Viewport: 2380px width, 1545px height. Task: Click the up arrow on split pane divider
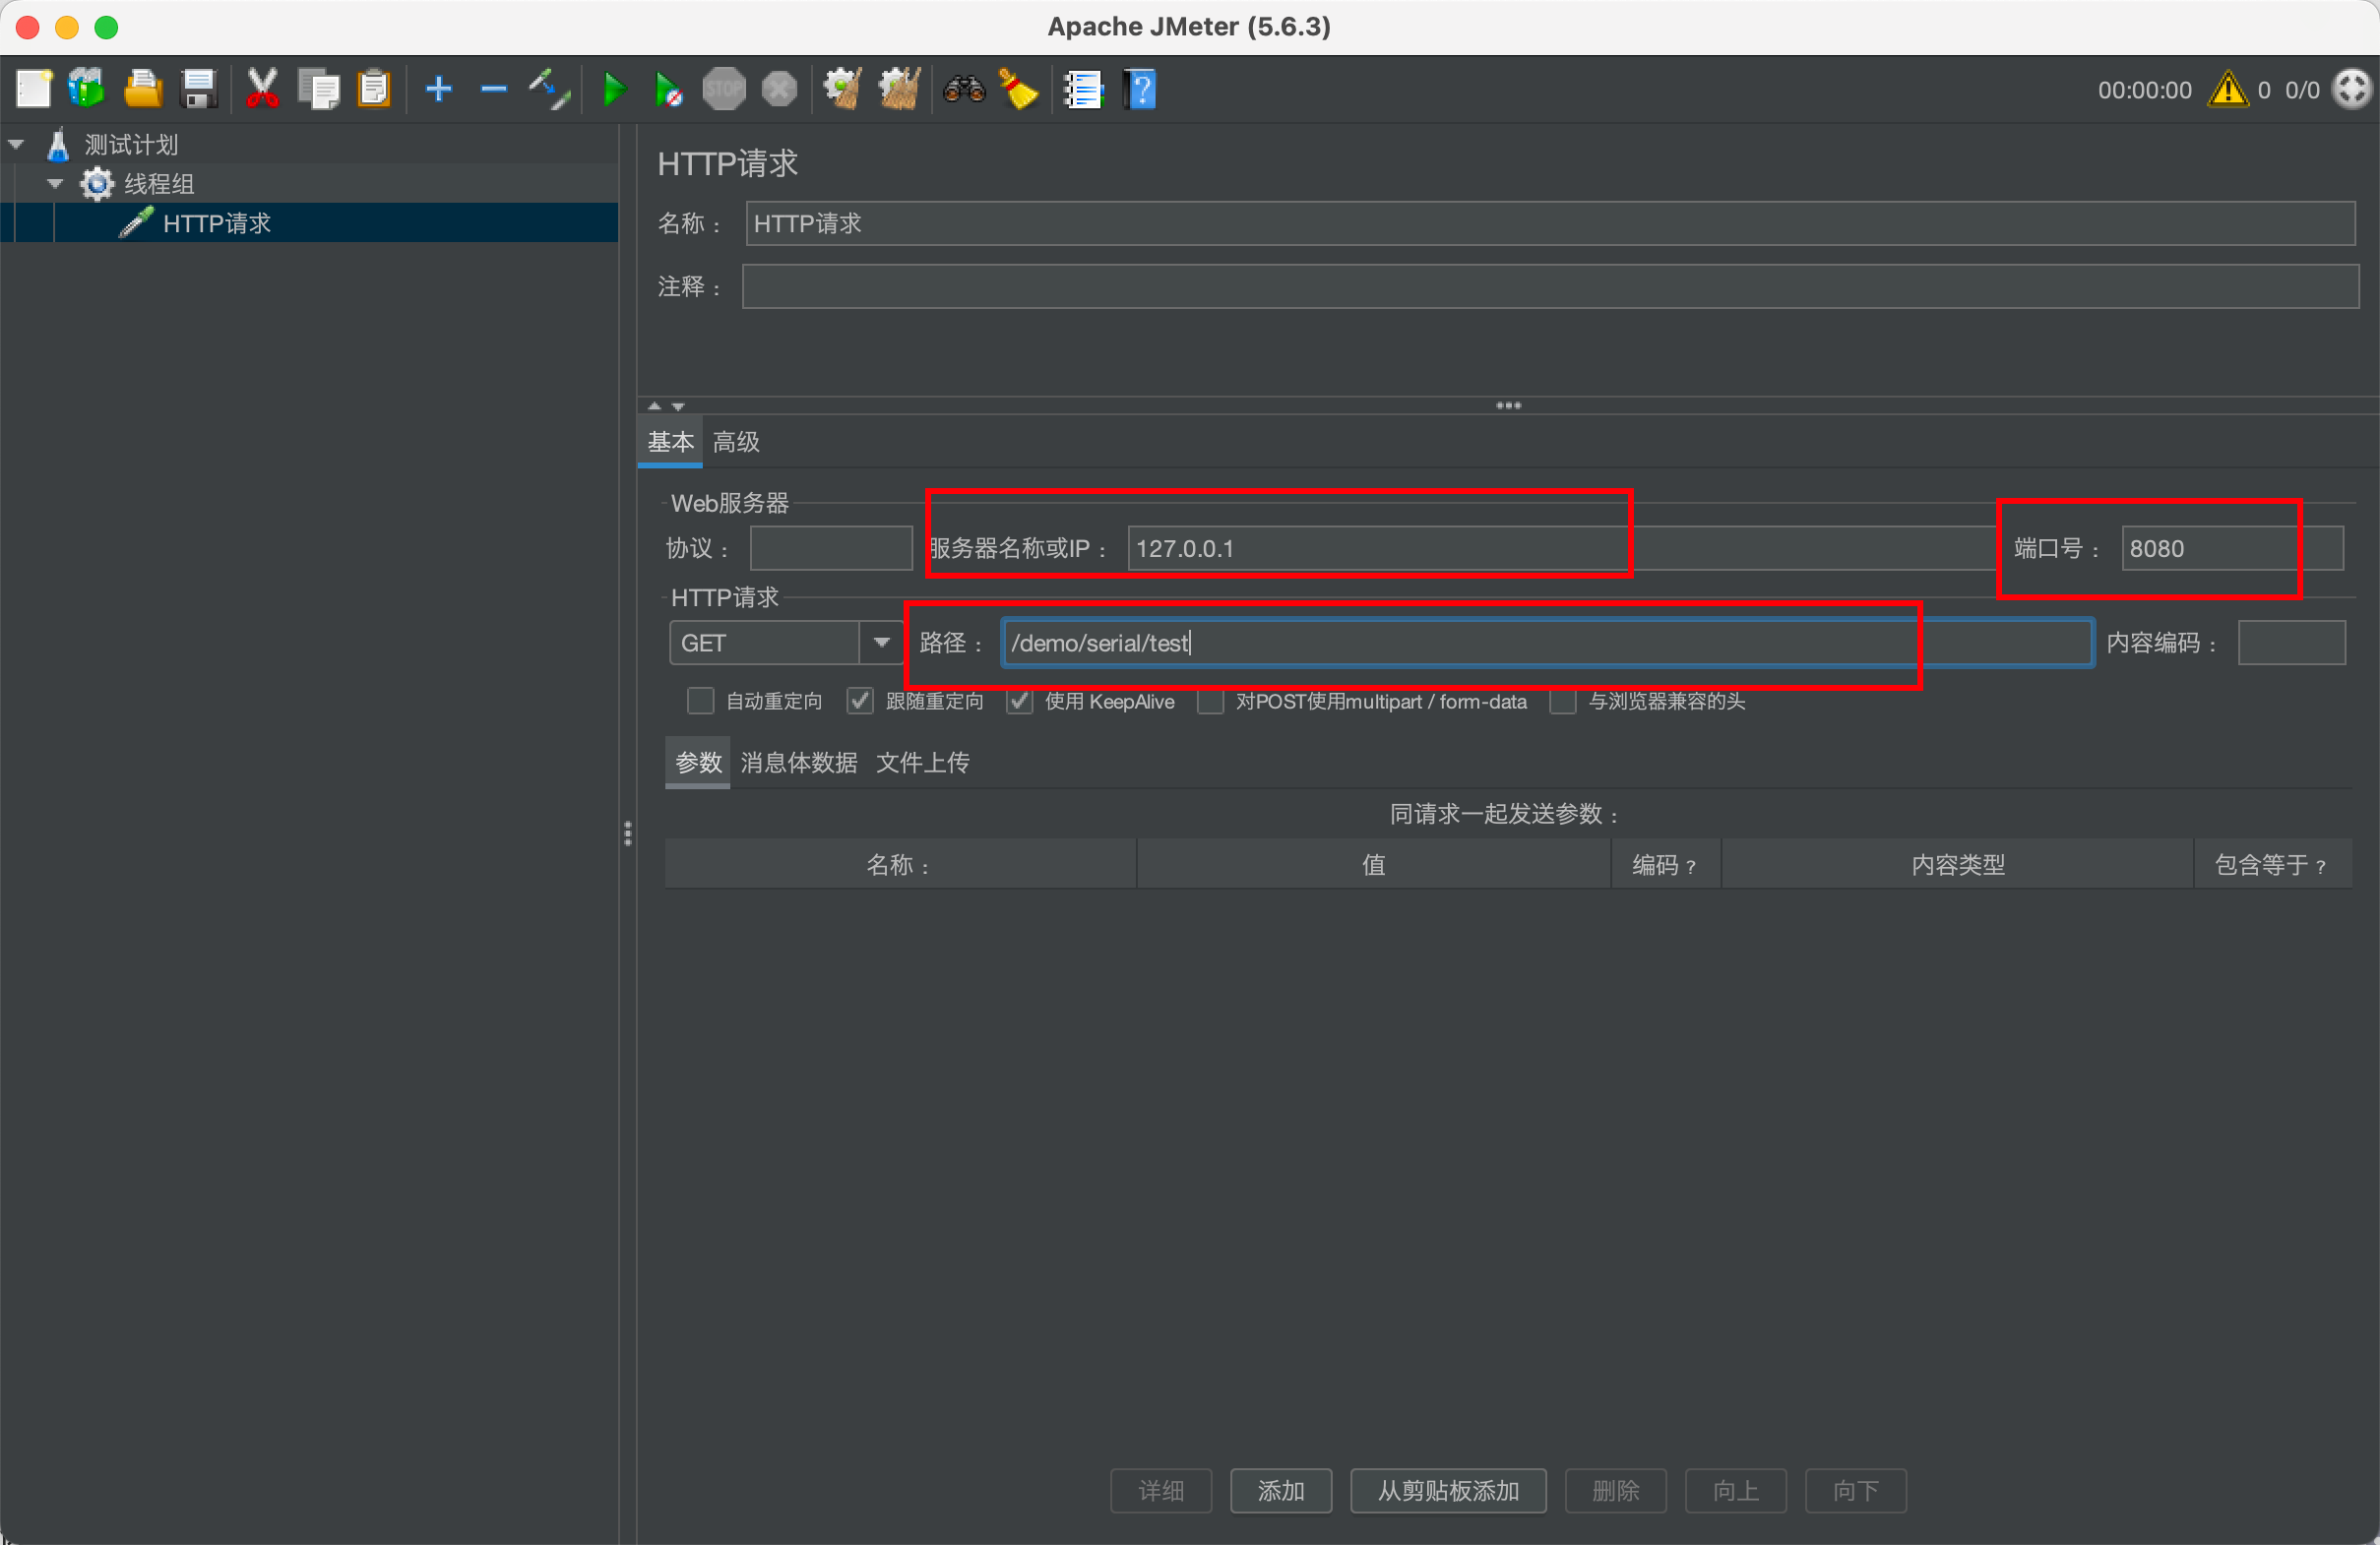[655, 406]
